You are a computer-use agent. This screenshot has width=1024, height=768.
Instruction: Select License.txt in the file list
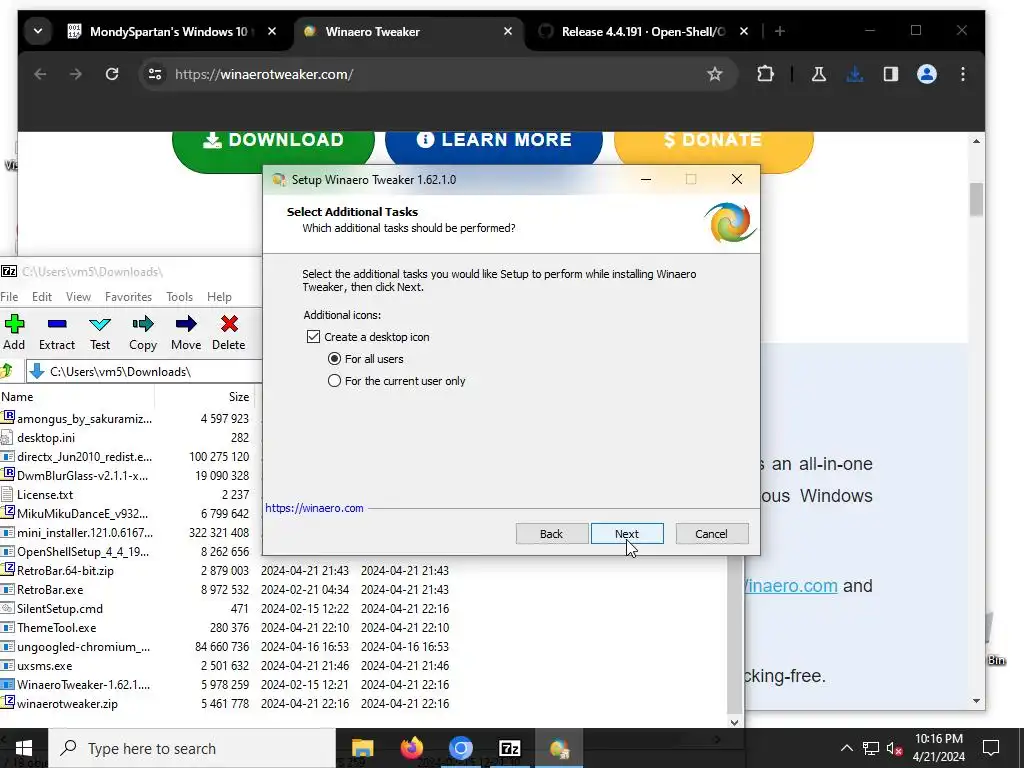[45, 495]
